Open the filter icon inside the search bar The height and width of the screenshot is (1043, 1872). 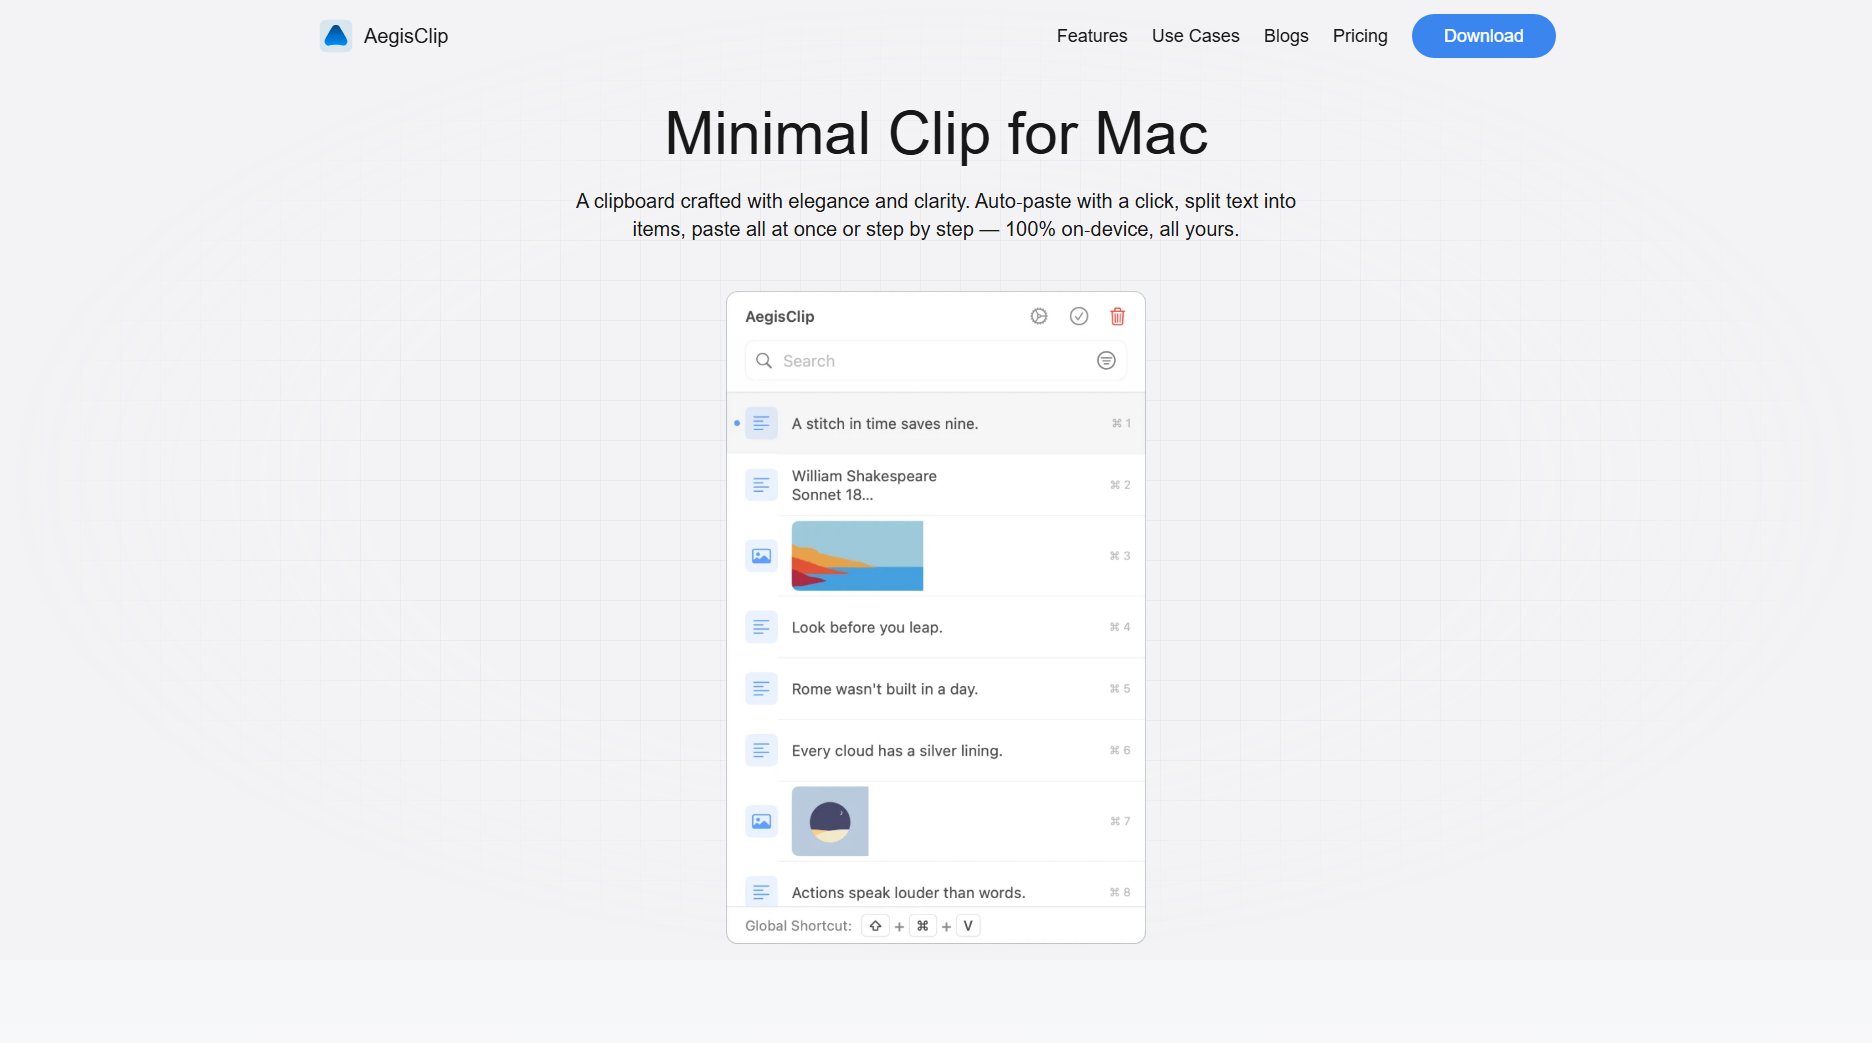tap(1106, 360)
